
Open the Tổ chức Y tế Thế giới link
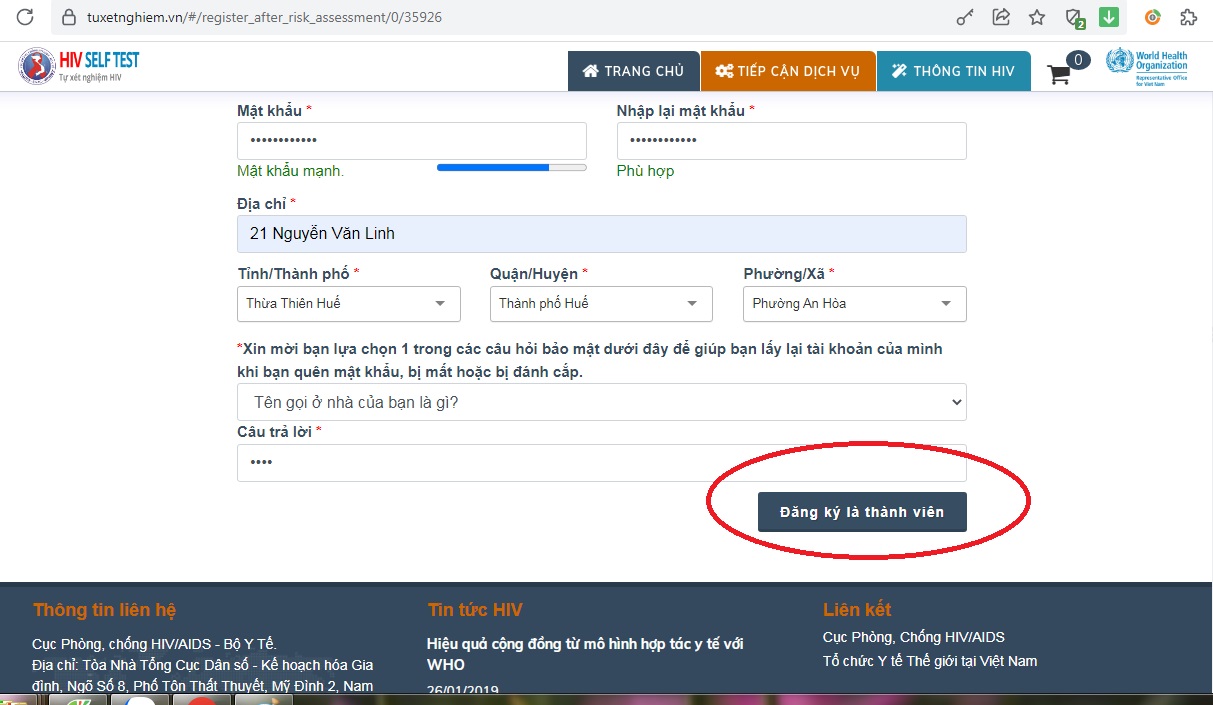[929, 661]
